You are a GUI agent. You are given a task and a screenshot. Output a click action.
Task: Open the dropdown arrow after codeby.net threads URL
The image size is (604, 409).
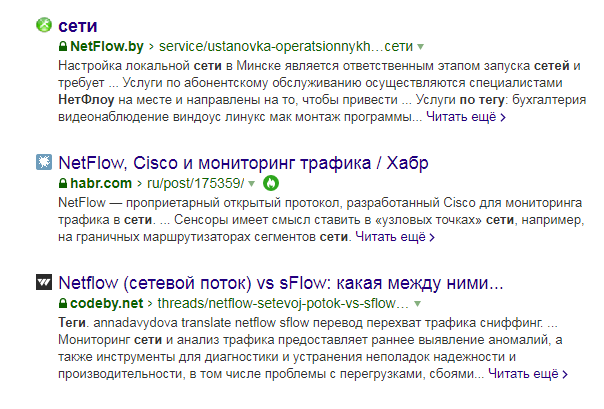(x=417, y=304)
